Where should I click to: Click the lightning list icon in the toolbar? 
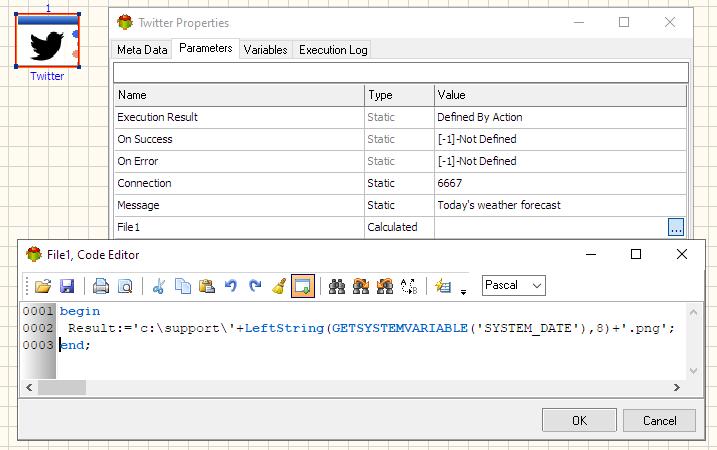click(x=443, y=286)
